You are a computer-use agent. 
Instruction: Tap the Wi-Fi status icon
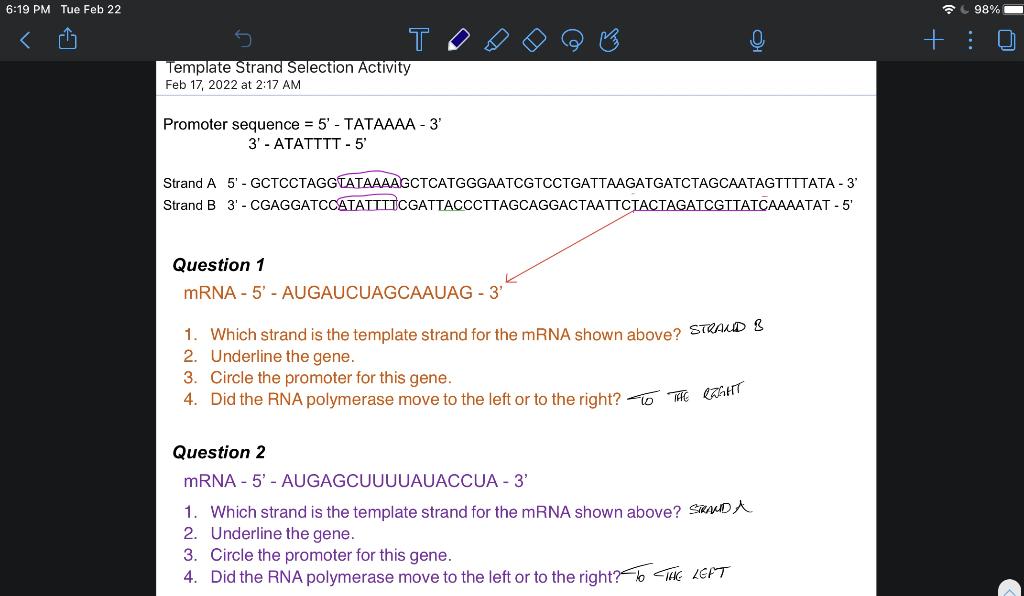949,9
